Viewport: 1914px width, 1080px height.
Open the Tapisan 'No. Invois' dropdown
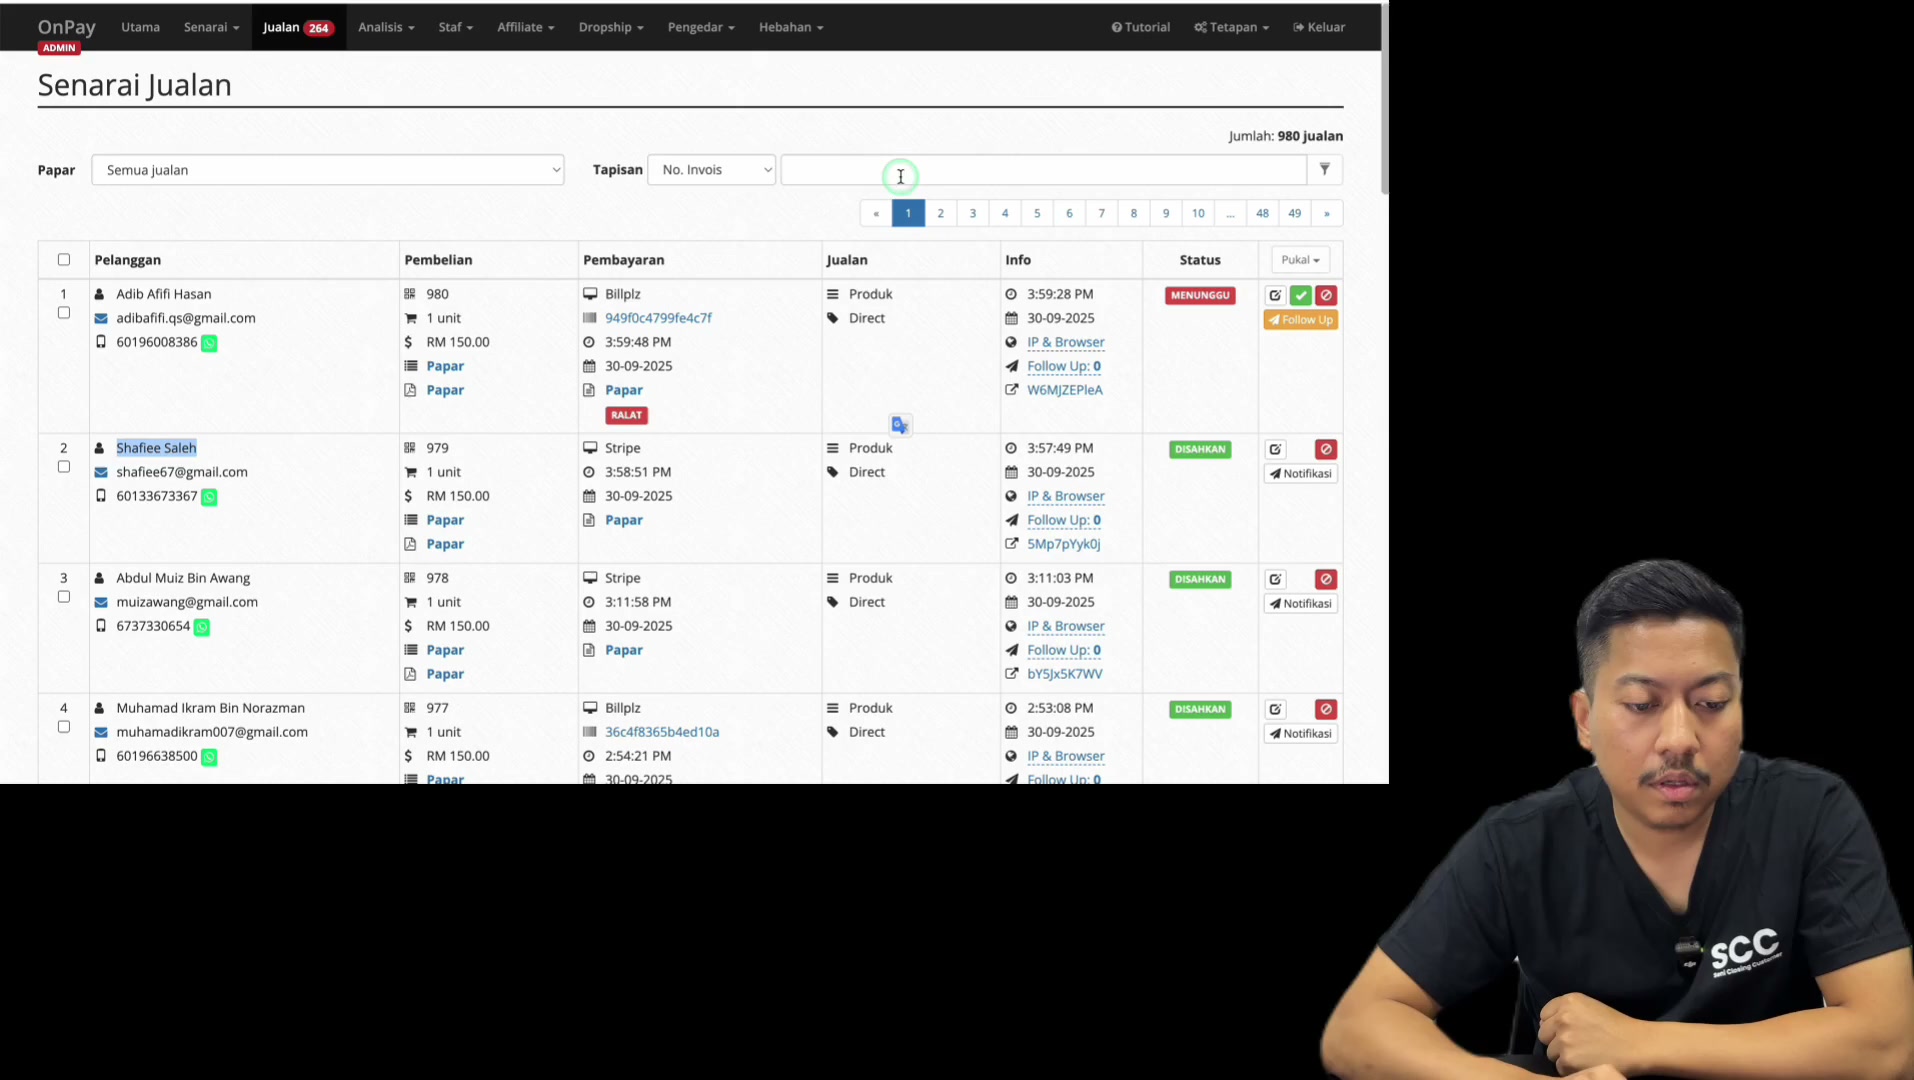coord(711,170)
